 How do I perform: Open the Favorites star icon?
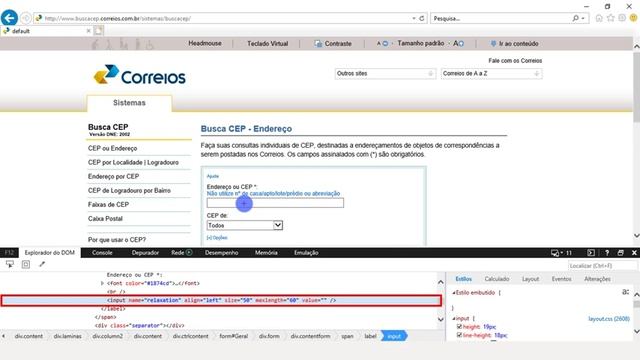pos(611,18)
